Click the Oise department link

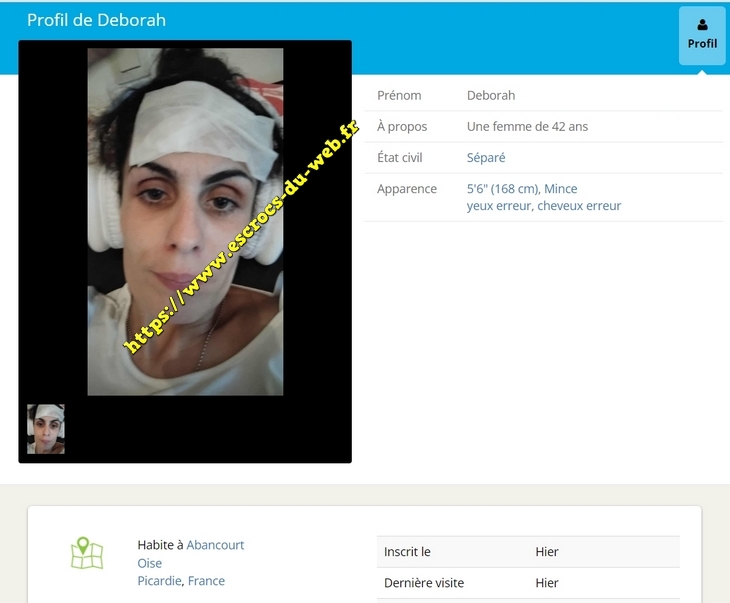pos(150,563)
